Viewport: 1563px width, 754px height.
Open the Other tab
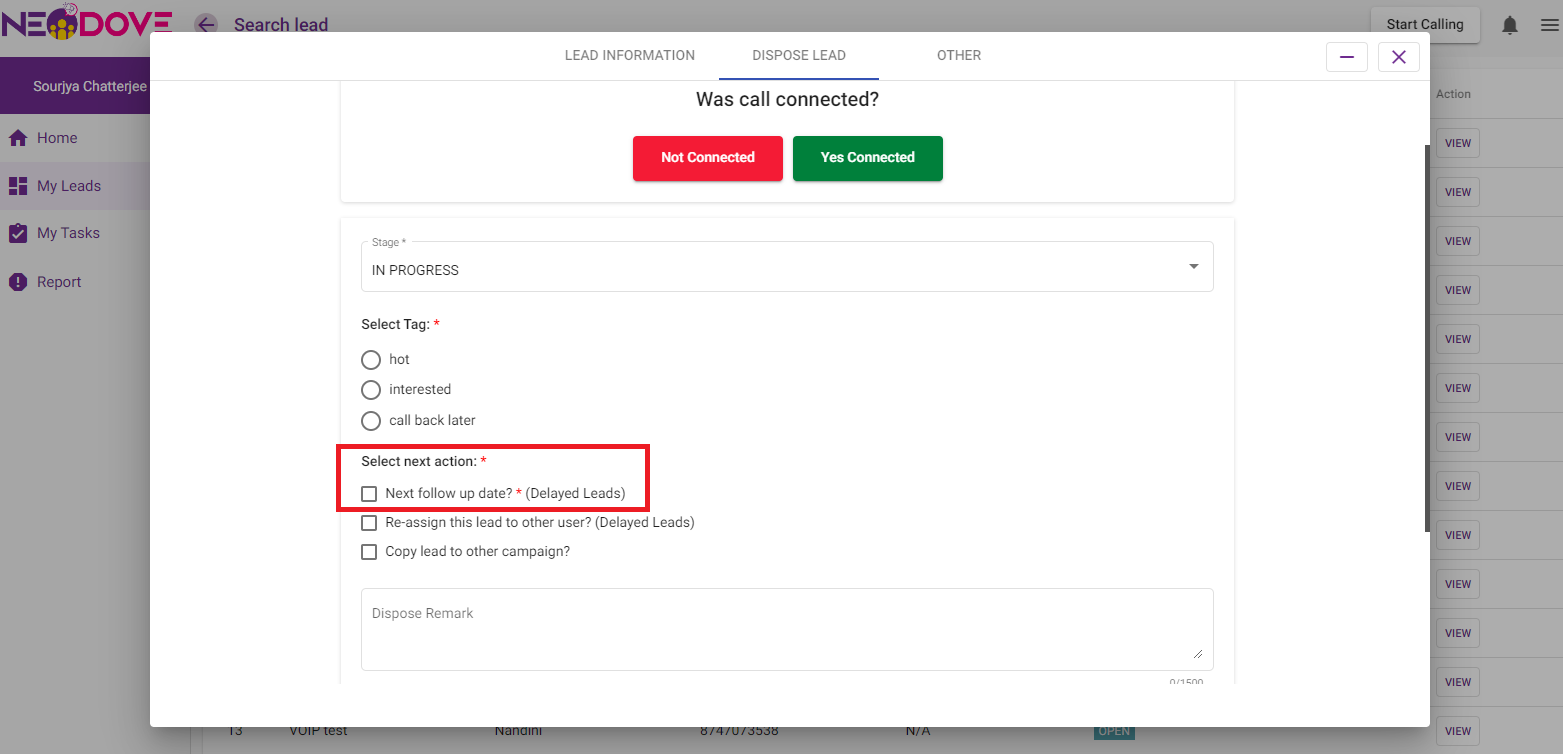[958, 56]
